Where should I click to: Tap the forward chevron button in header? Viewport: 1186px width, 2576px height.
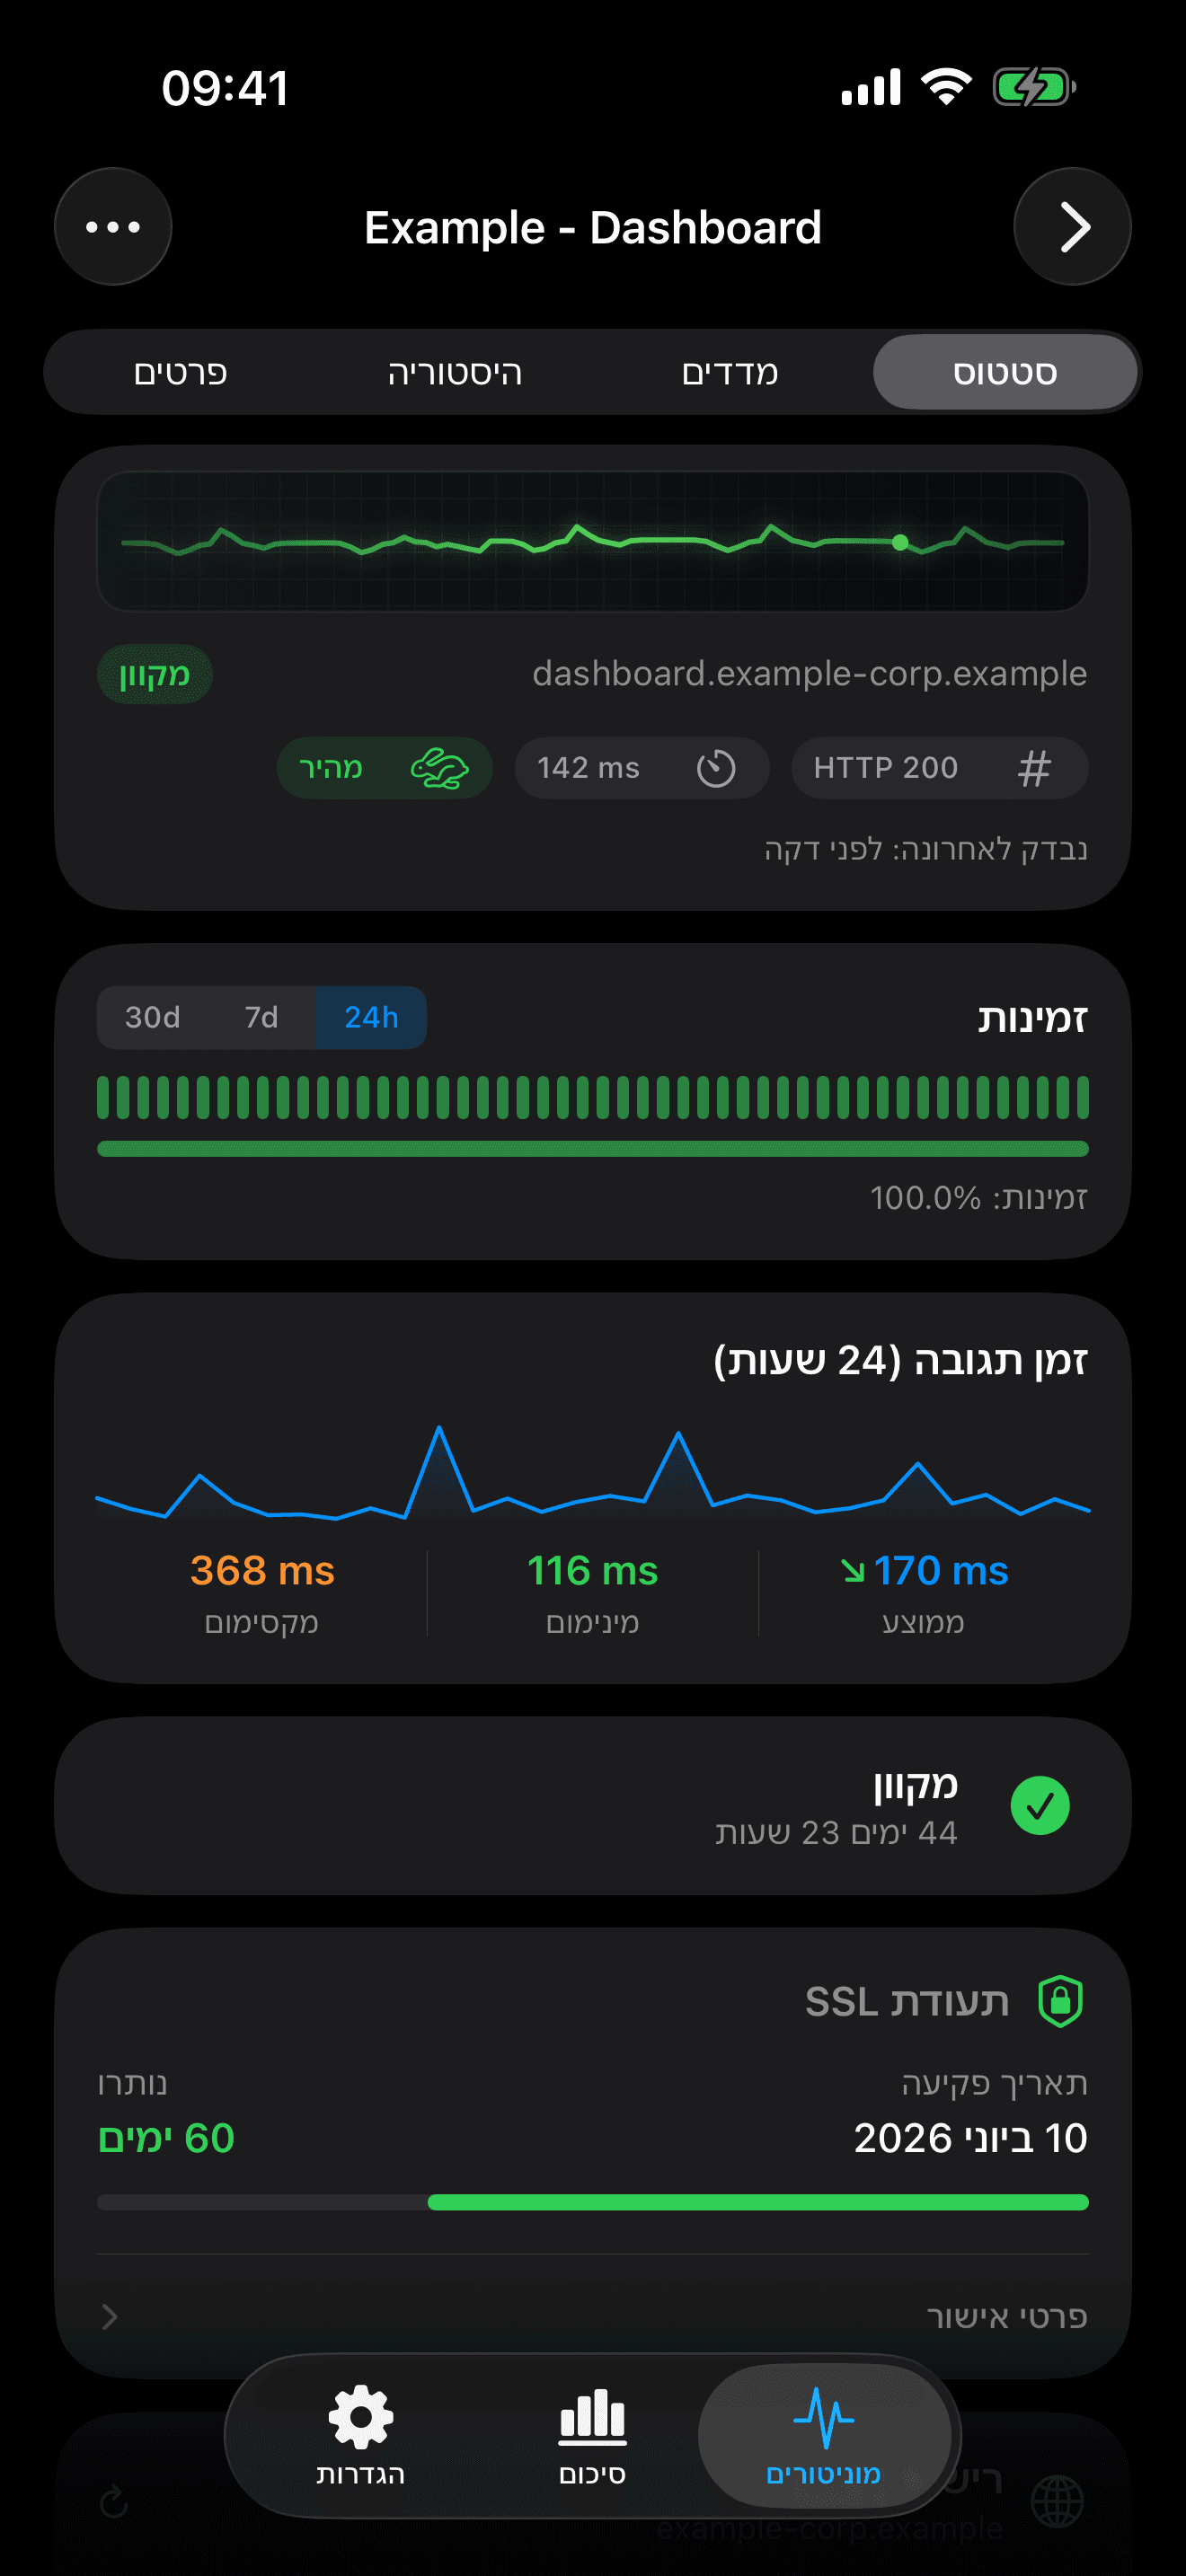tap(1072, 227)
